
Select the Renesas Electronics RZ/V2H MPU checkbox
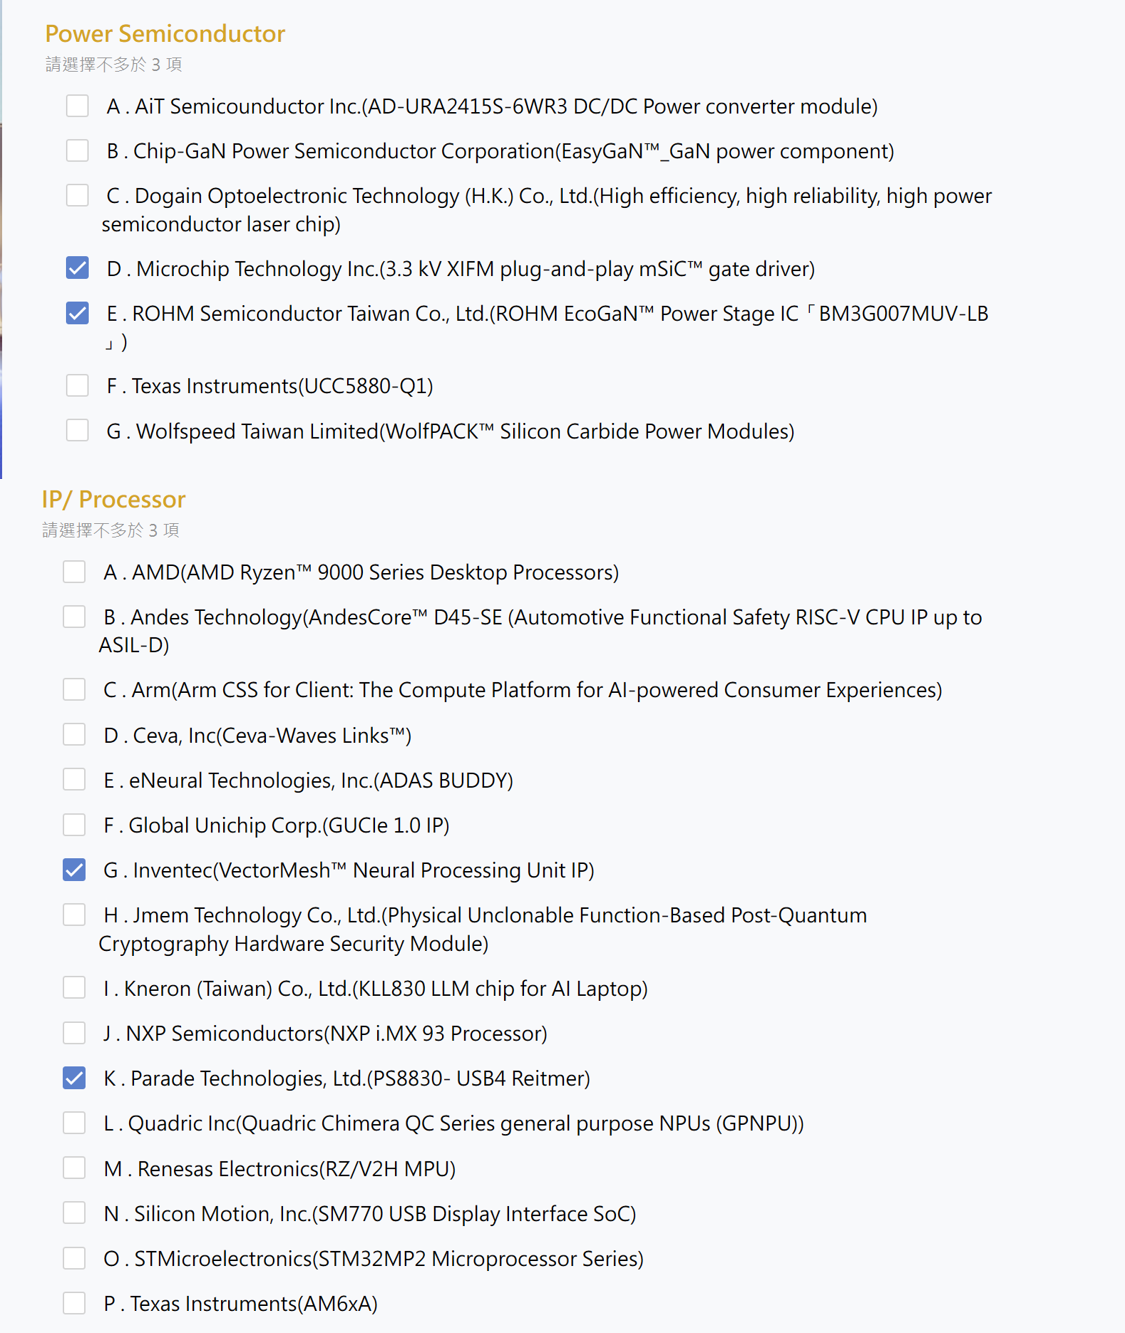(74, 1167)
